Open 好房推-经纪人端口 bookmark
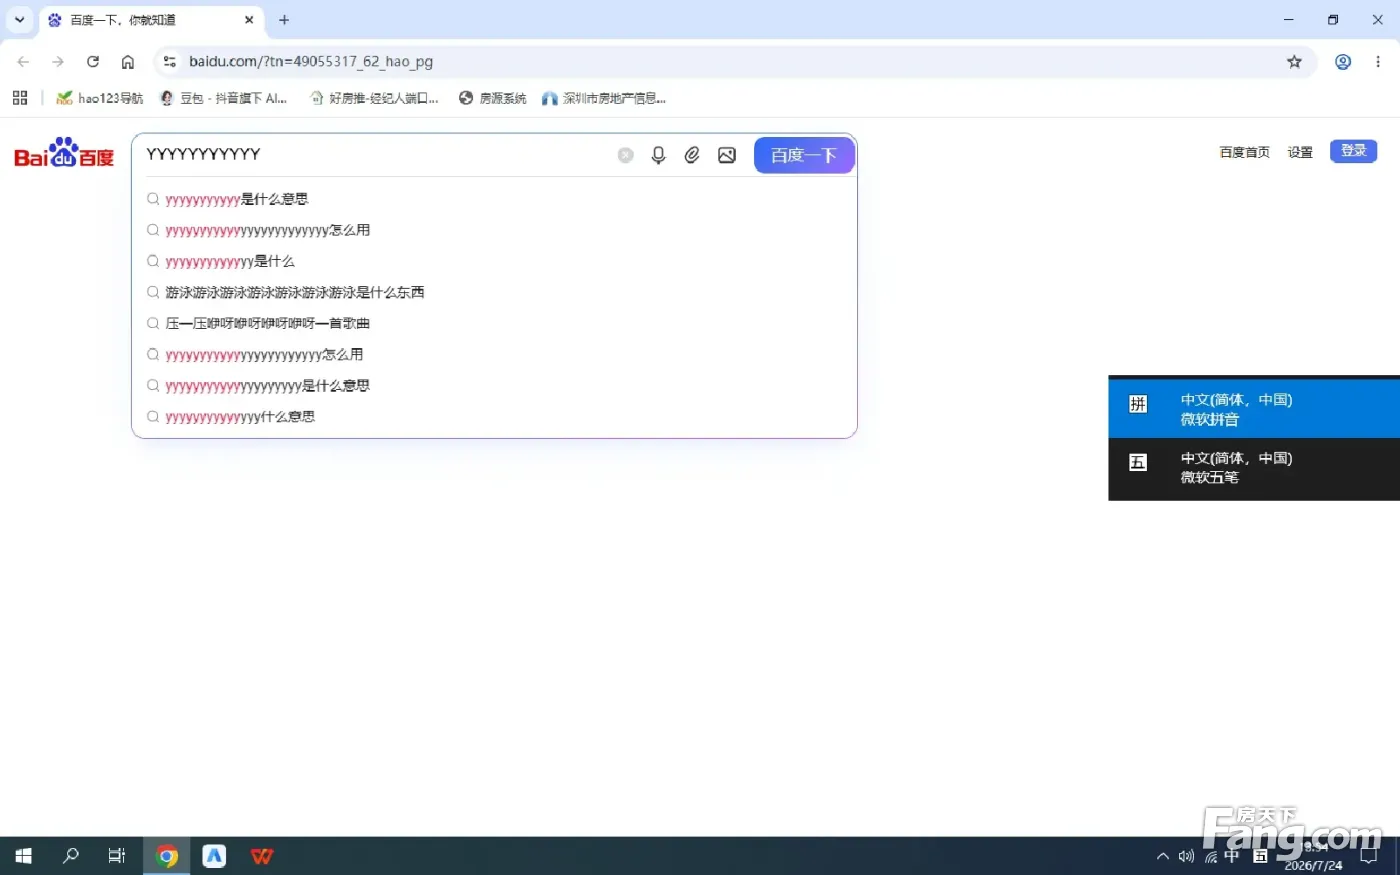Screen dimensions: 1400x875 (374, 98)
